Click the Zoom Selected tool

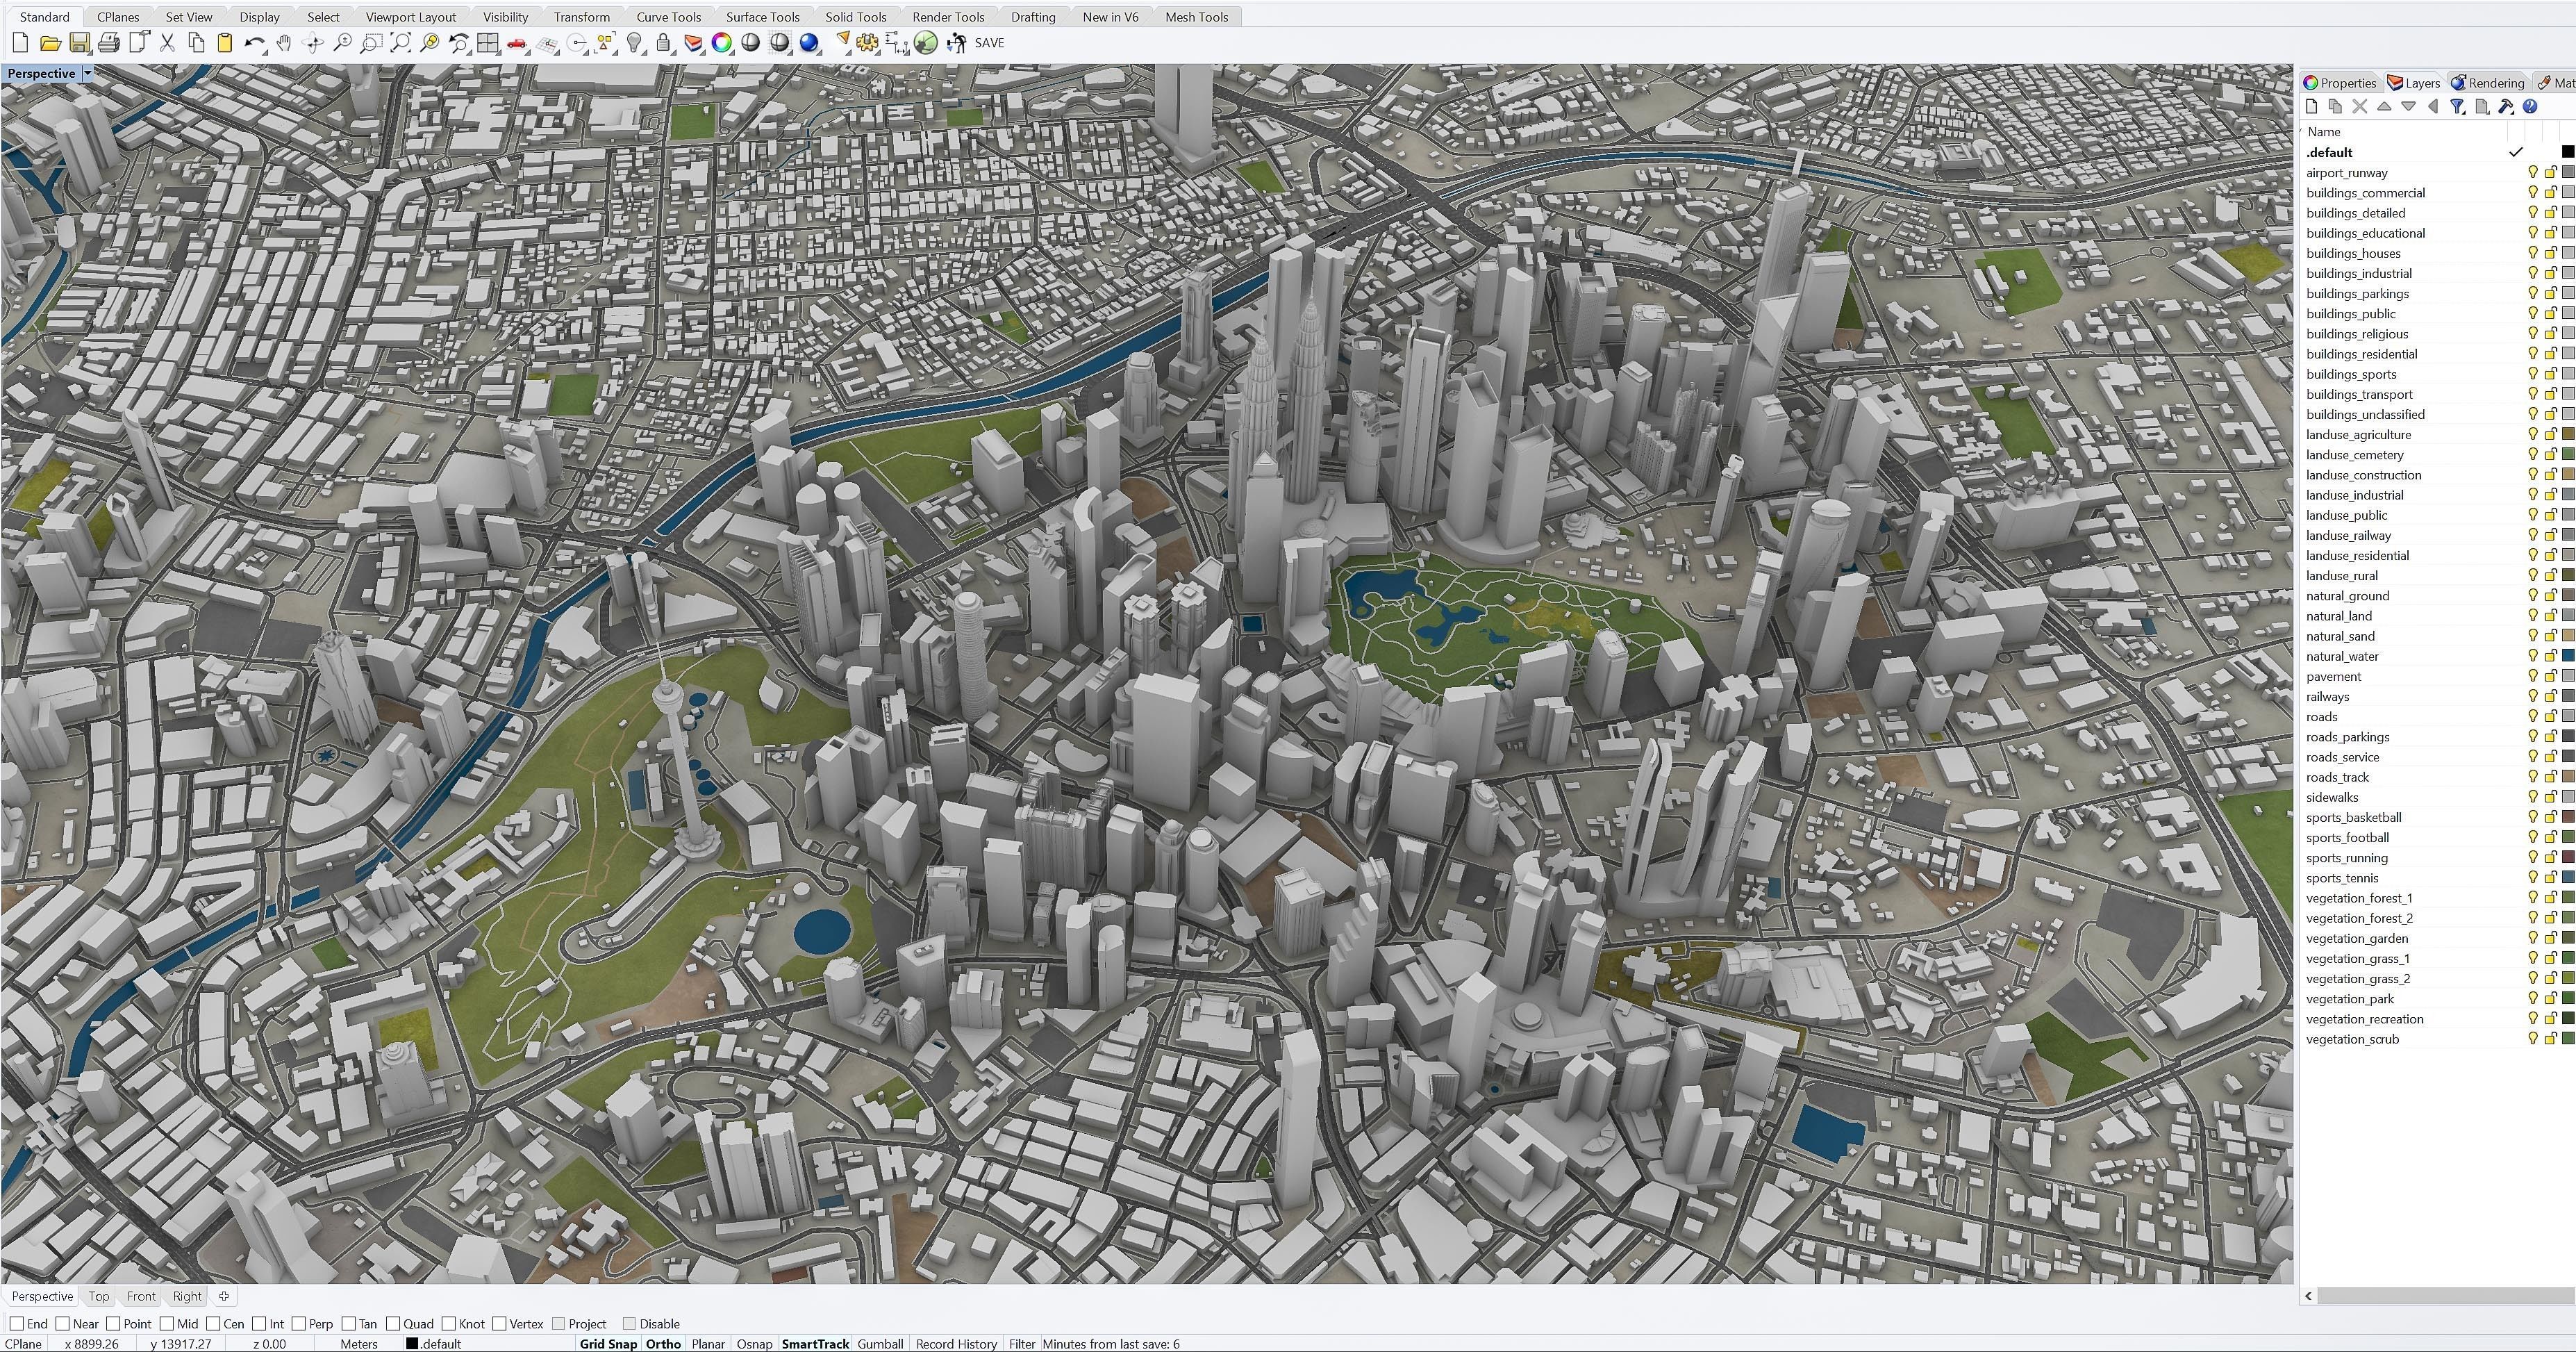430,42
